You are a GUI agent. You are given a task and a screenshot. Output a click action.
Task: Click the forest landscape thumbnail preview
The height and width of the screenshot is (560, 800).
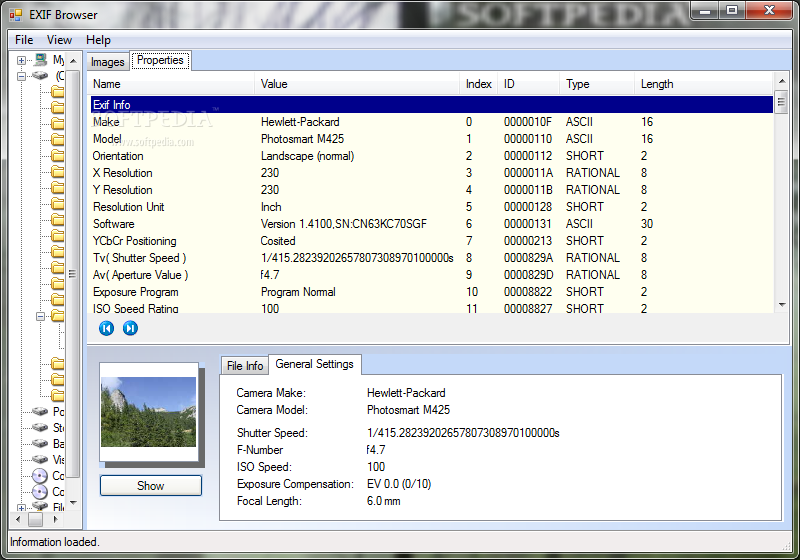coord(148,412)
